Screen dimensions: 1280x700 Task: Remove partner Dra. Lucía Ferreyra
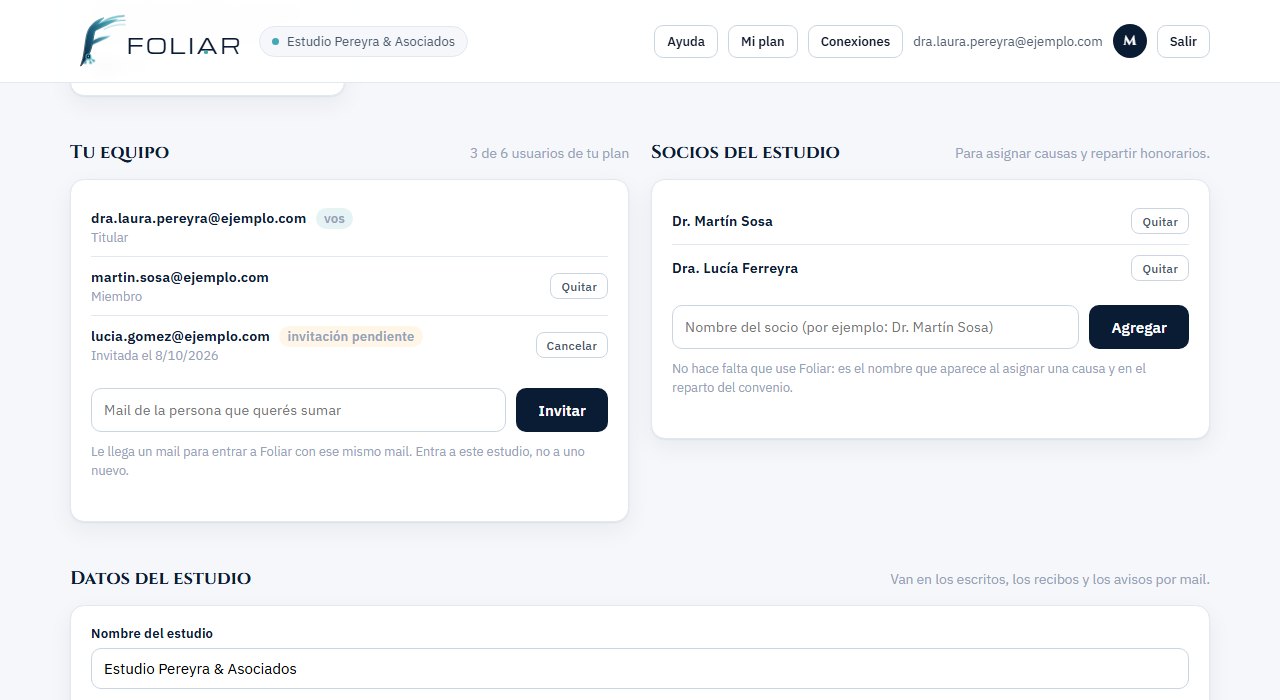(1160, 268)
